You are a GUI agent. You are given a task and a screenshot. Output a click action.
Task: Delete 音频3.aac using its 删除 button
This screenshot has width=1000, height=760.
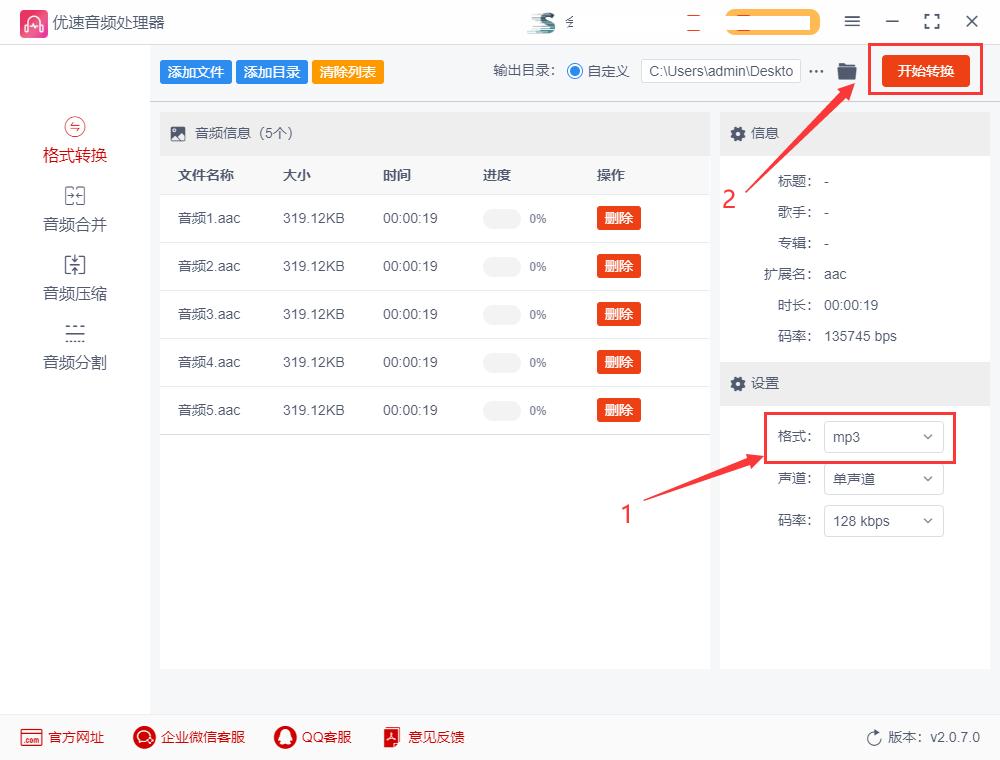pyautogui.click(x=618, y=314)
